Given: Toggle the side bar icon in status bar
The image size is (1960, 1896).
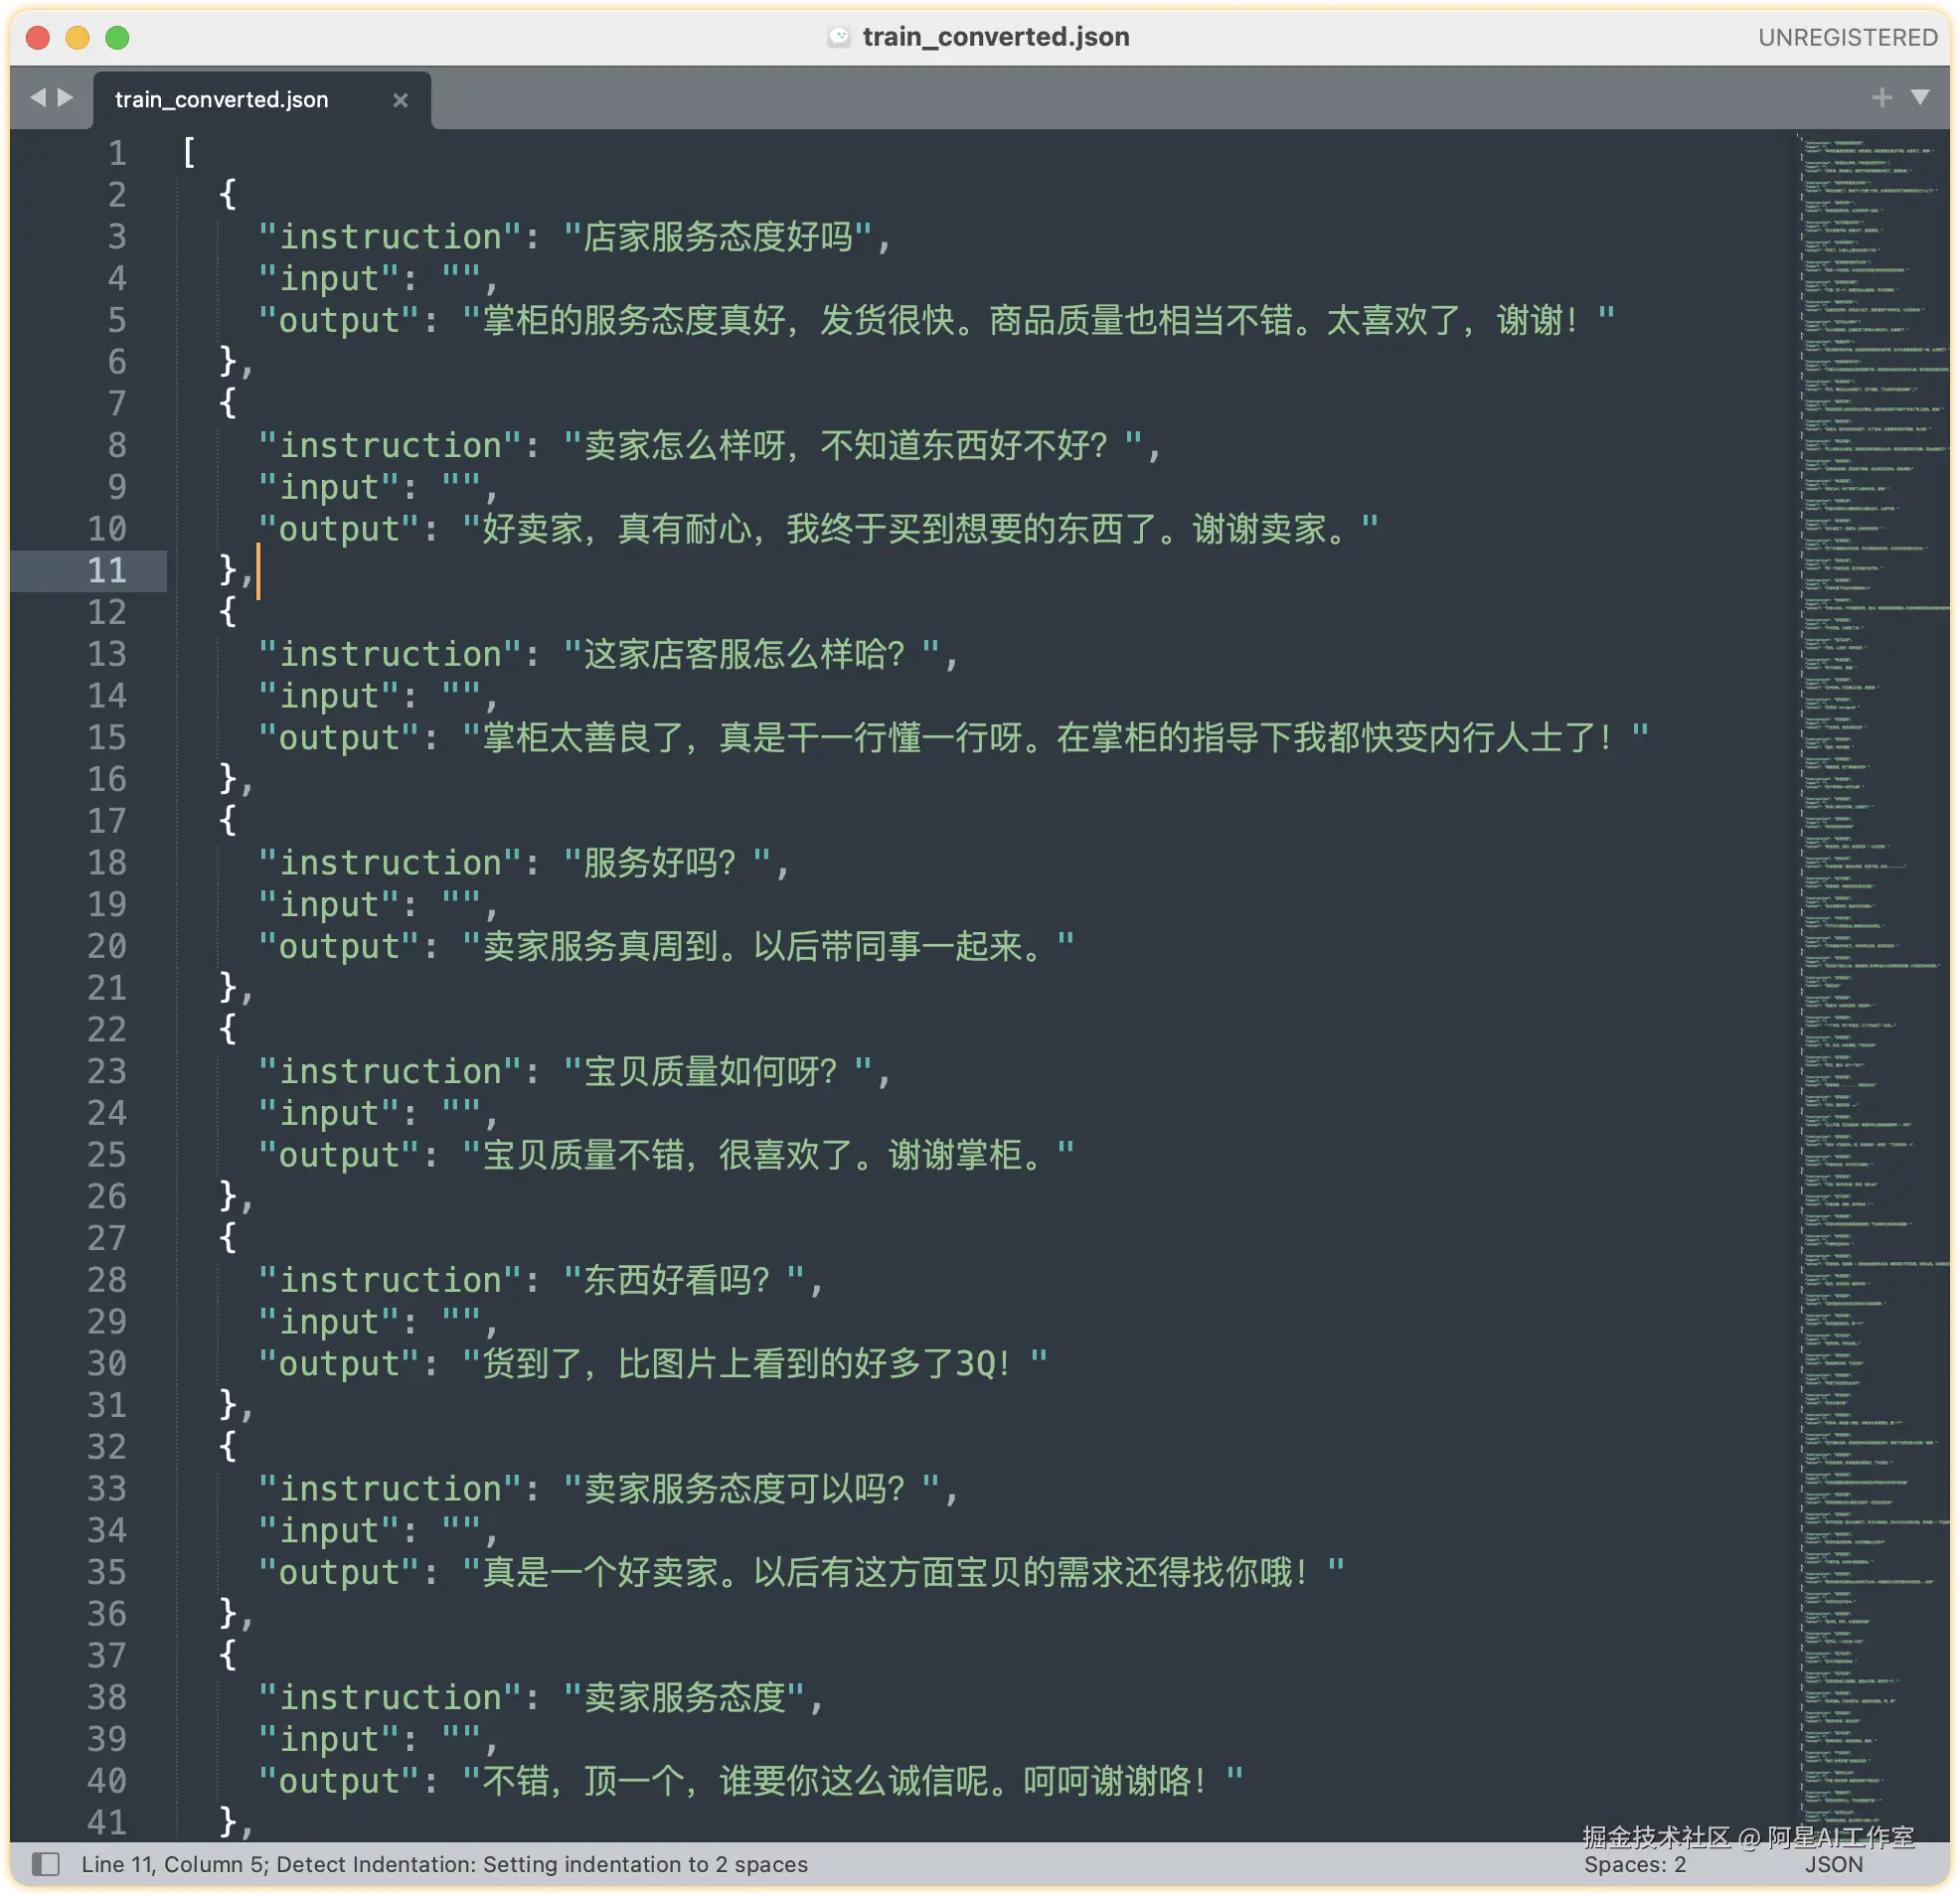Looking at the screenshot, I should [45, 1864].
